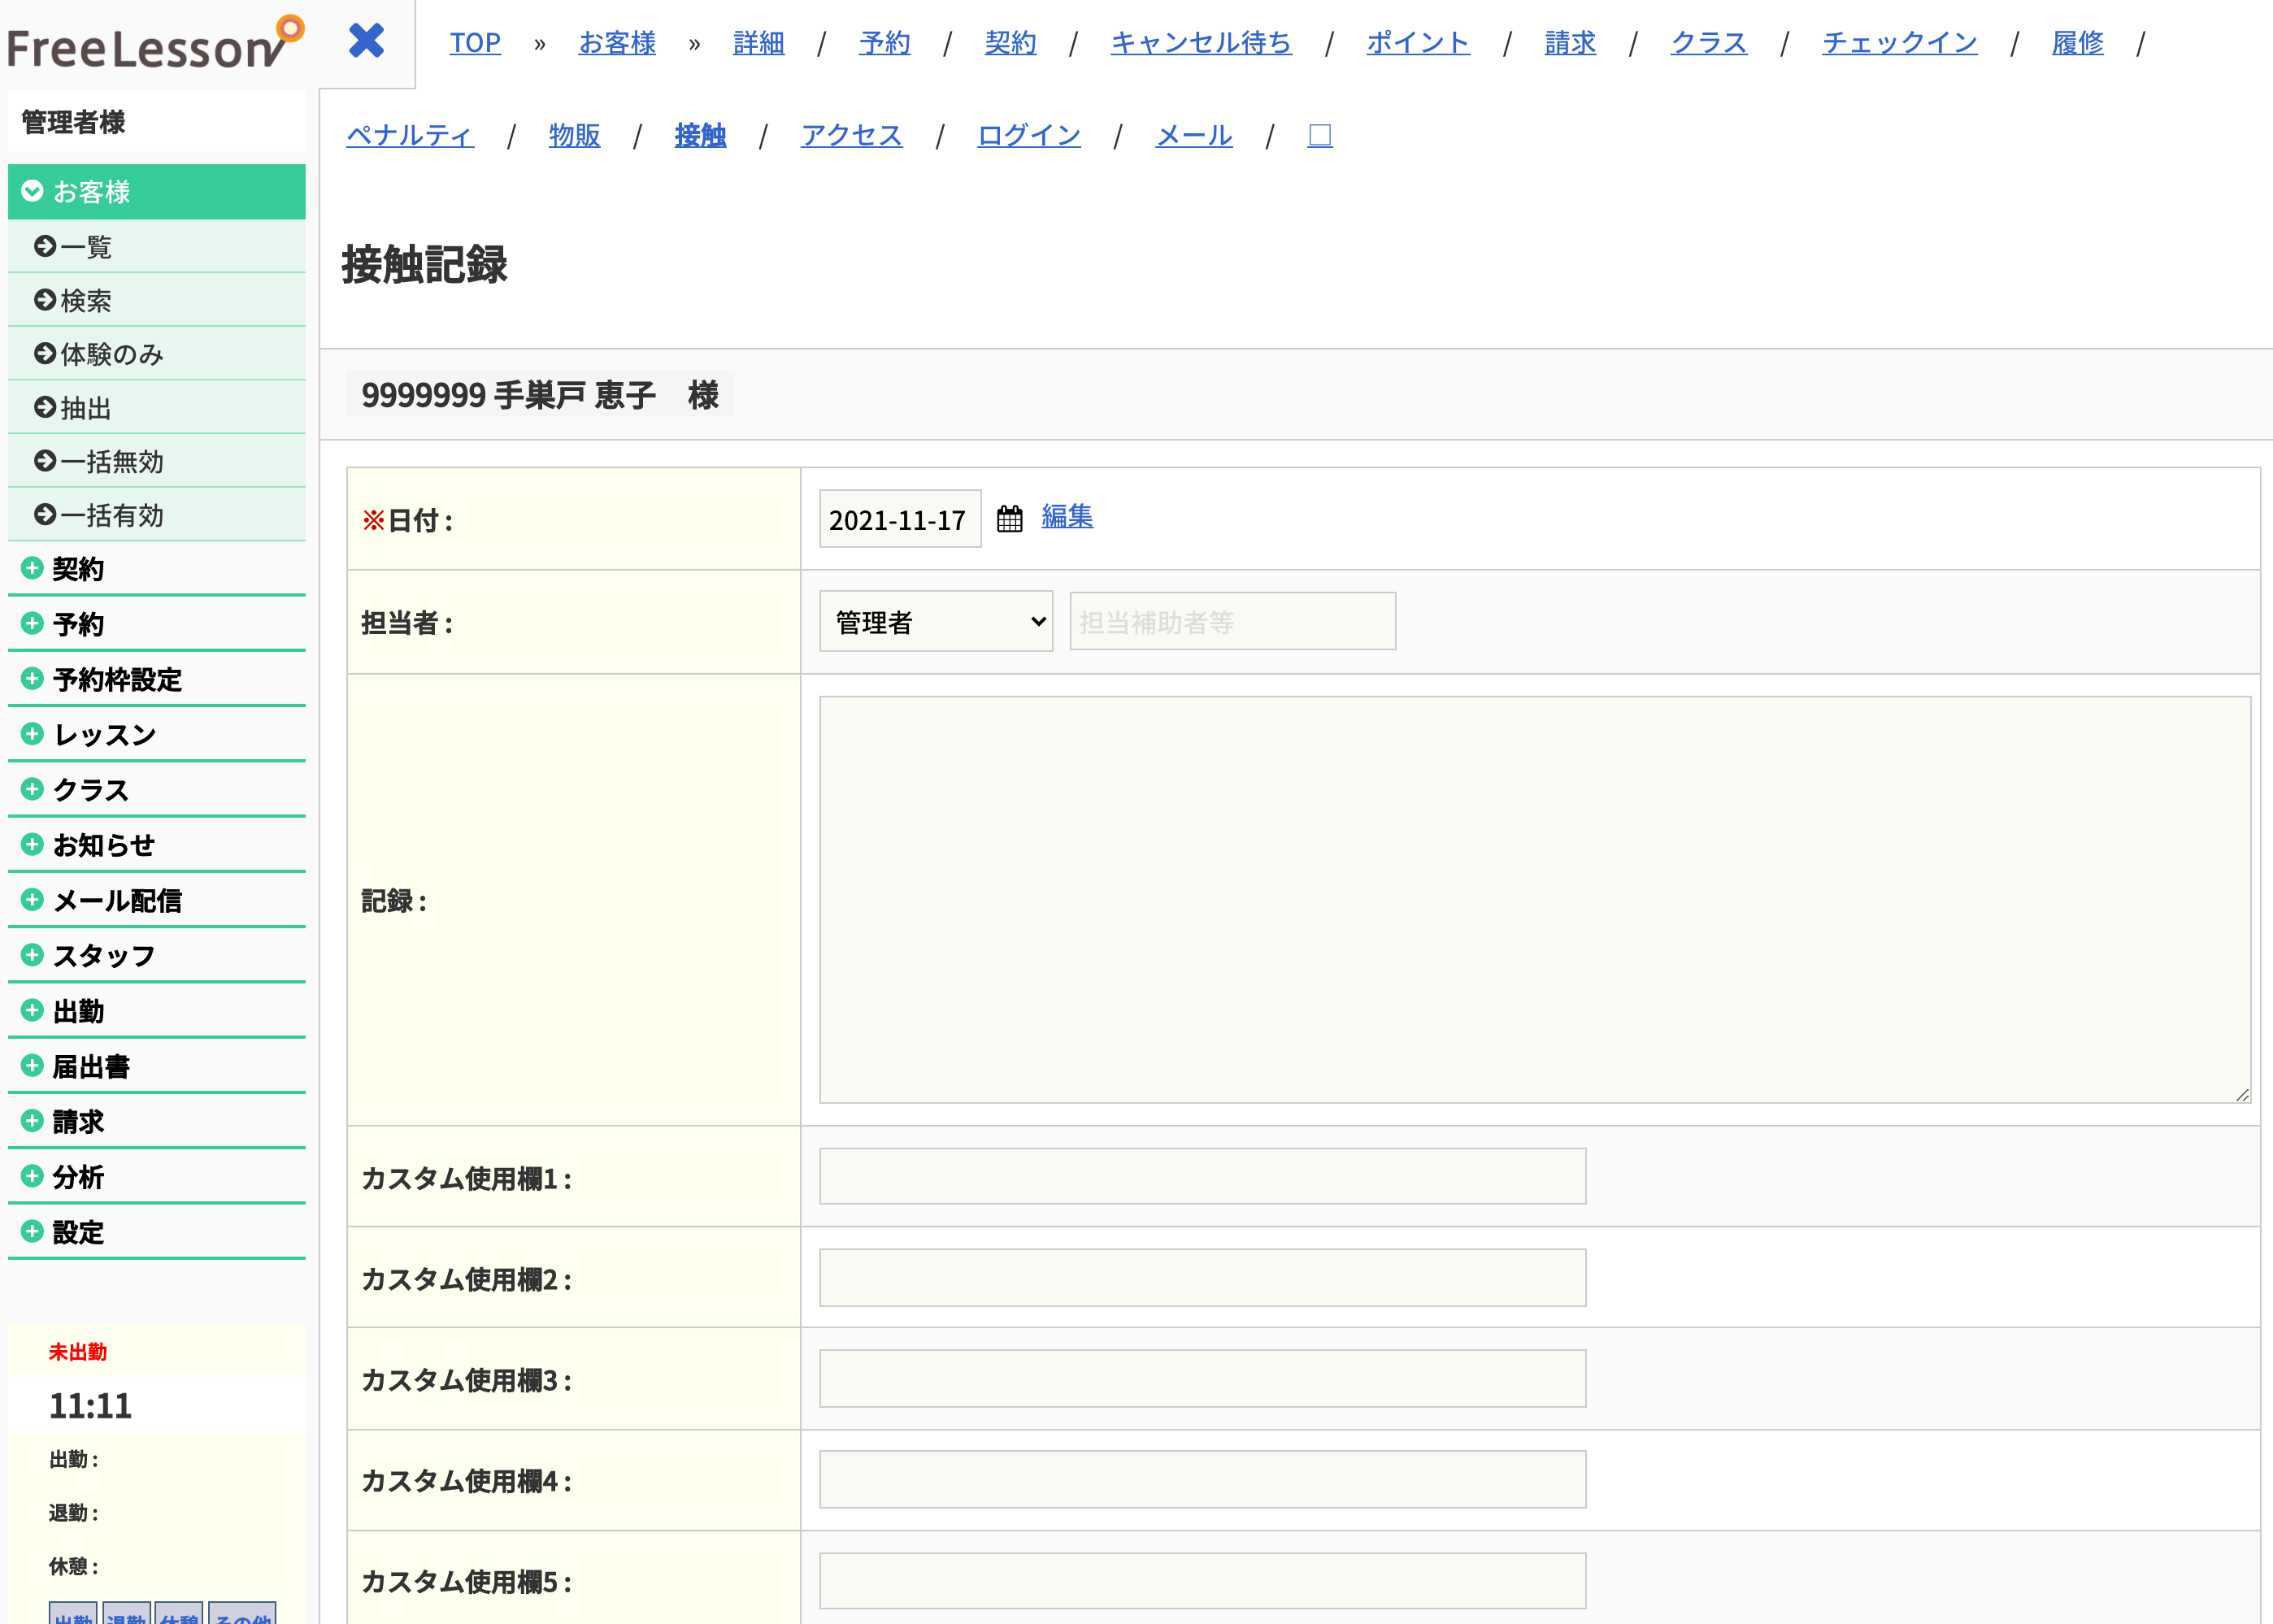This screenshot has height=1624, width=2273.
Task: Open the メール tab link
Action: 1194,135
